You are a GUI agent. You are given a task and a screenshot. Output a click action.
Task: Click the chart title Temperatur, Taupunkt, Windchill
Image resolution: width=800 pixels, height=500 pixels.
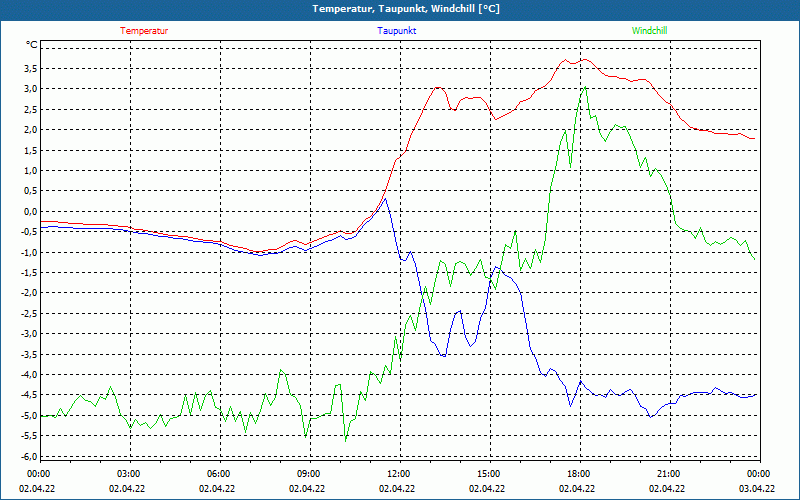(x=406, y=9)
